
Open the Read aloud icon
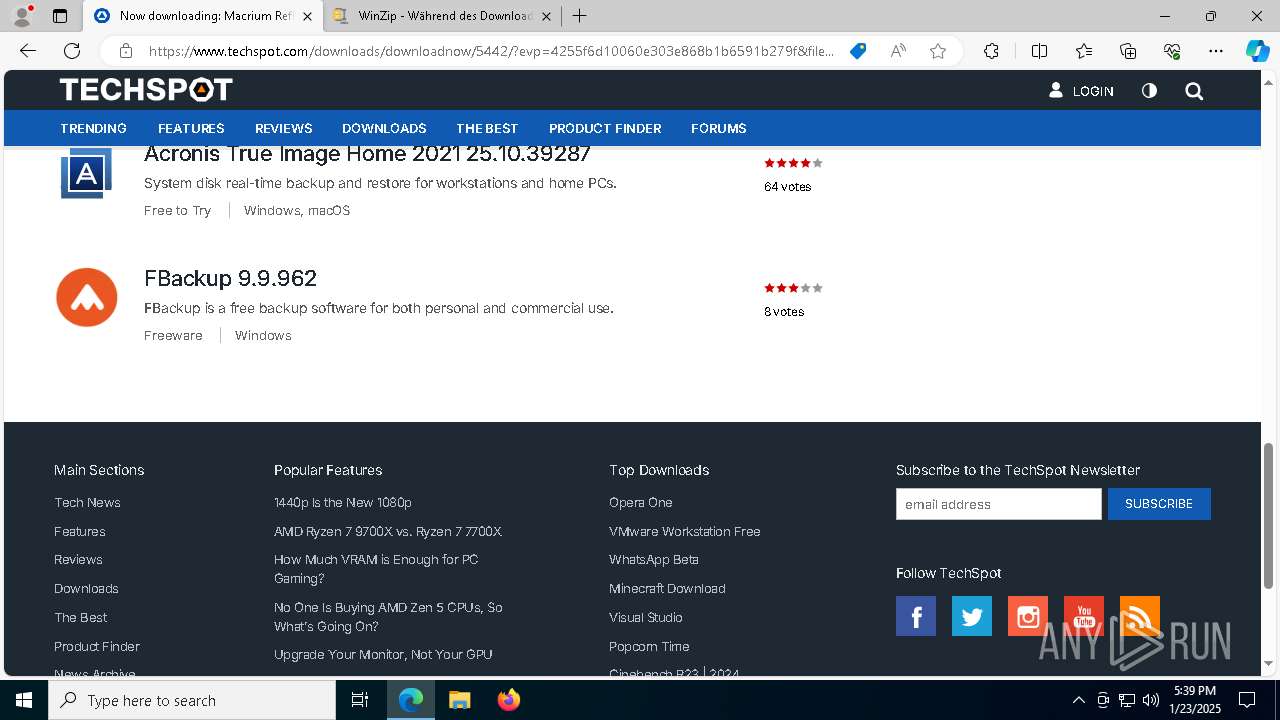click(898, 51)
